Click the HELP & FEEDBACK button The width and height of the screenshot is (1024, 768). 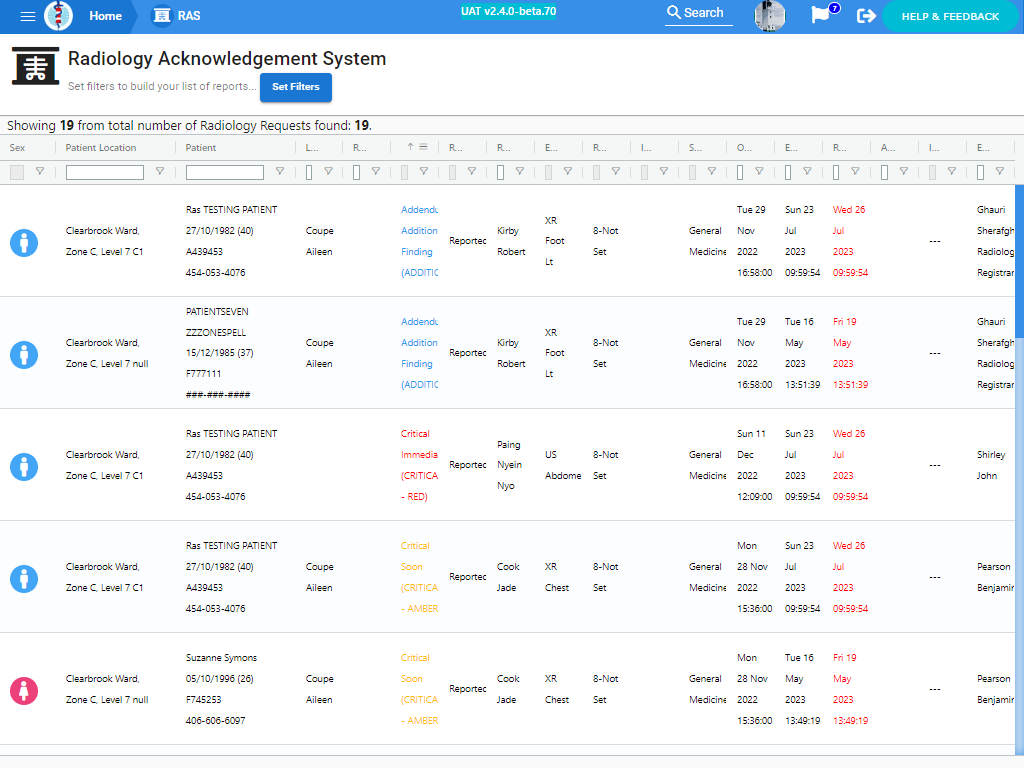[950, 16]
